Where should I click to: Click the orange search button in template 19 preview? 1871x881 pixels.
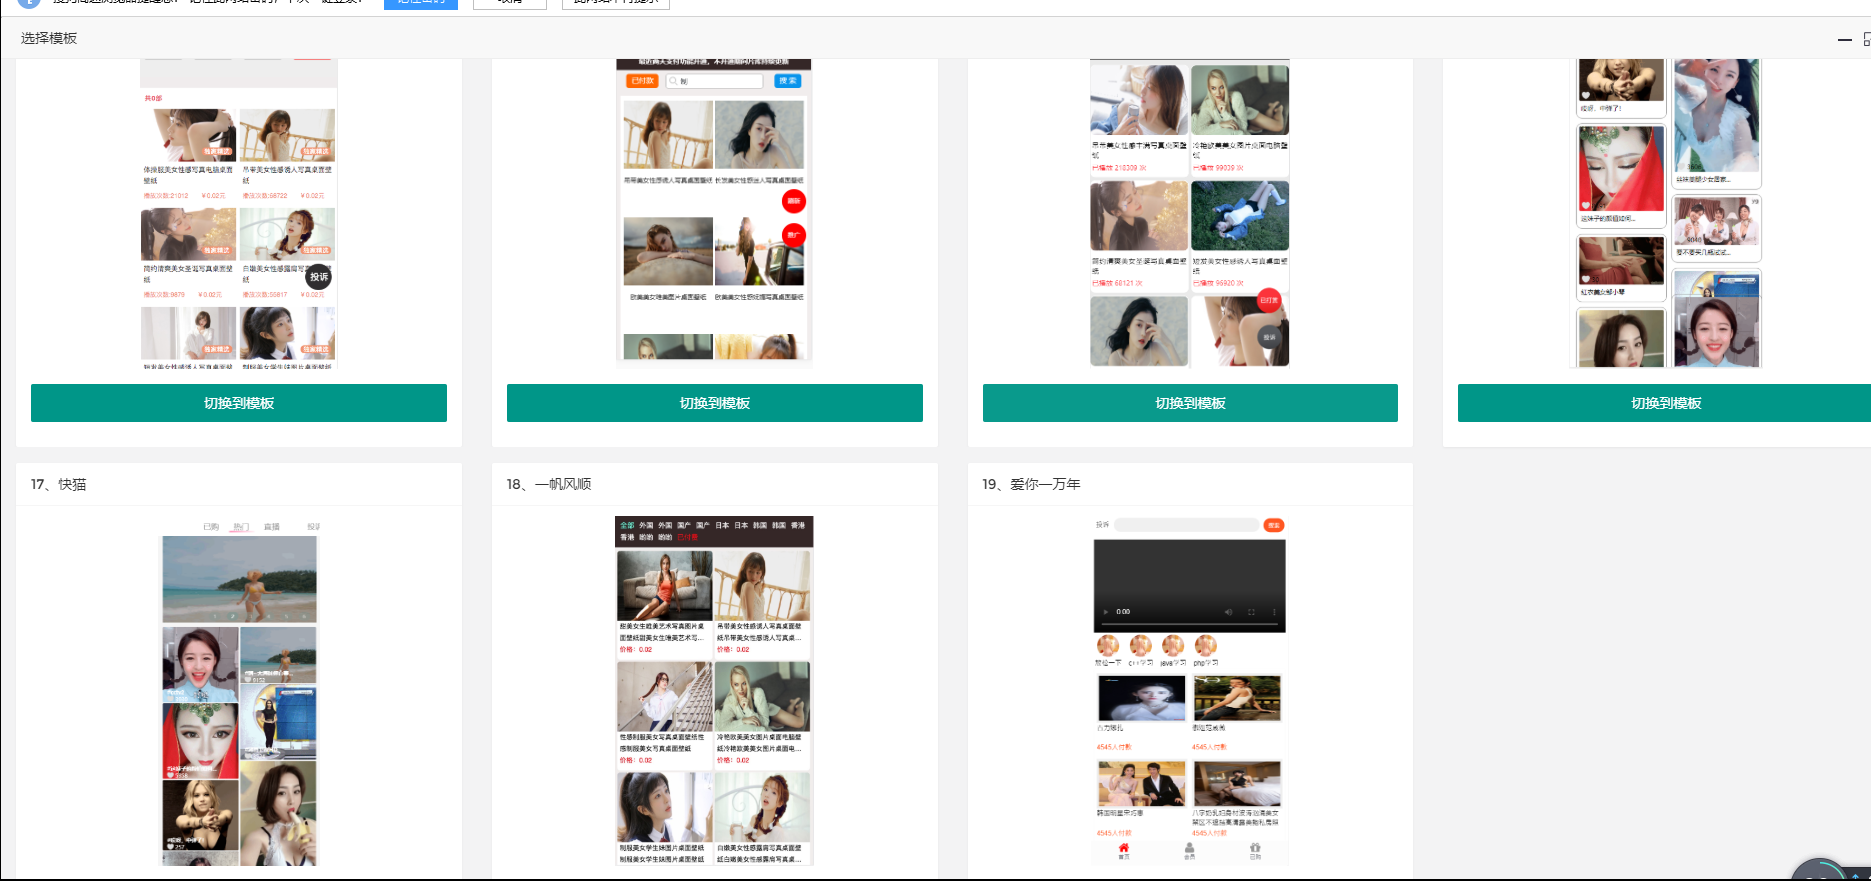(1273, 525)
